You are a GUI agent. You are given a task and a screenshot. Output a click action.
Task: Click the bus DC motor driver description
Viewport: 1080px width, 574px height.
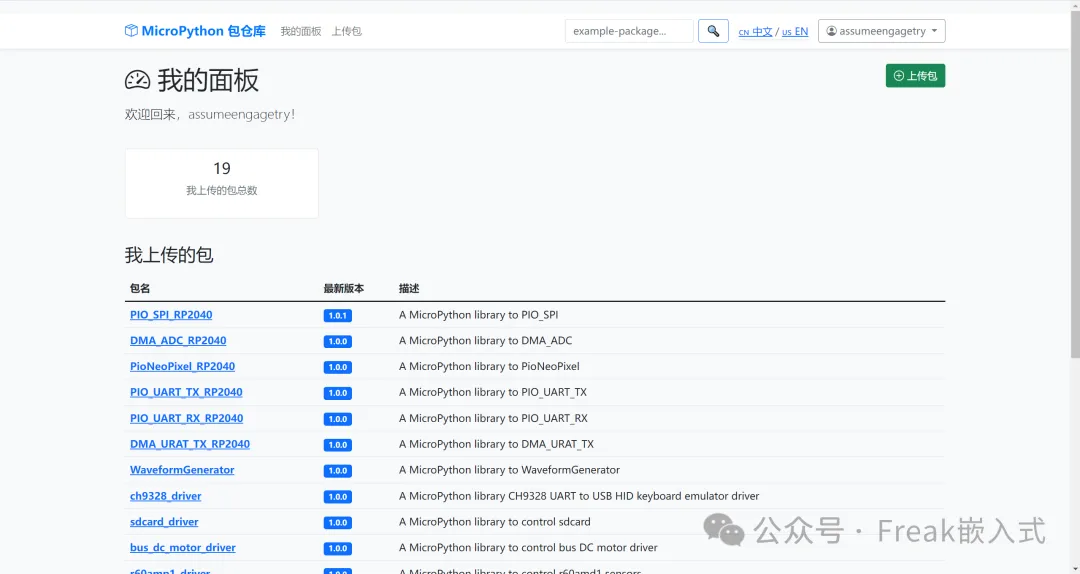coord(528,548)
